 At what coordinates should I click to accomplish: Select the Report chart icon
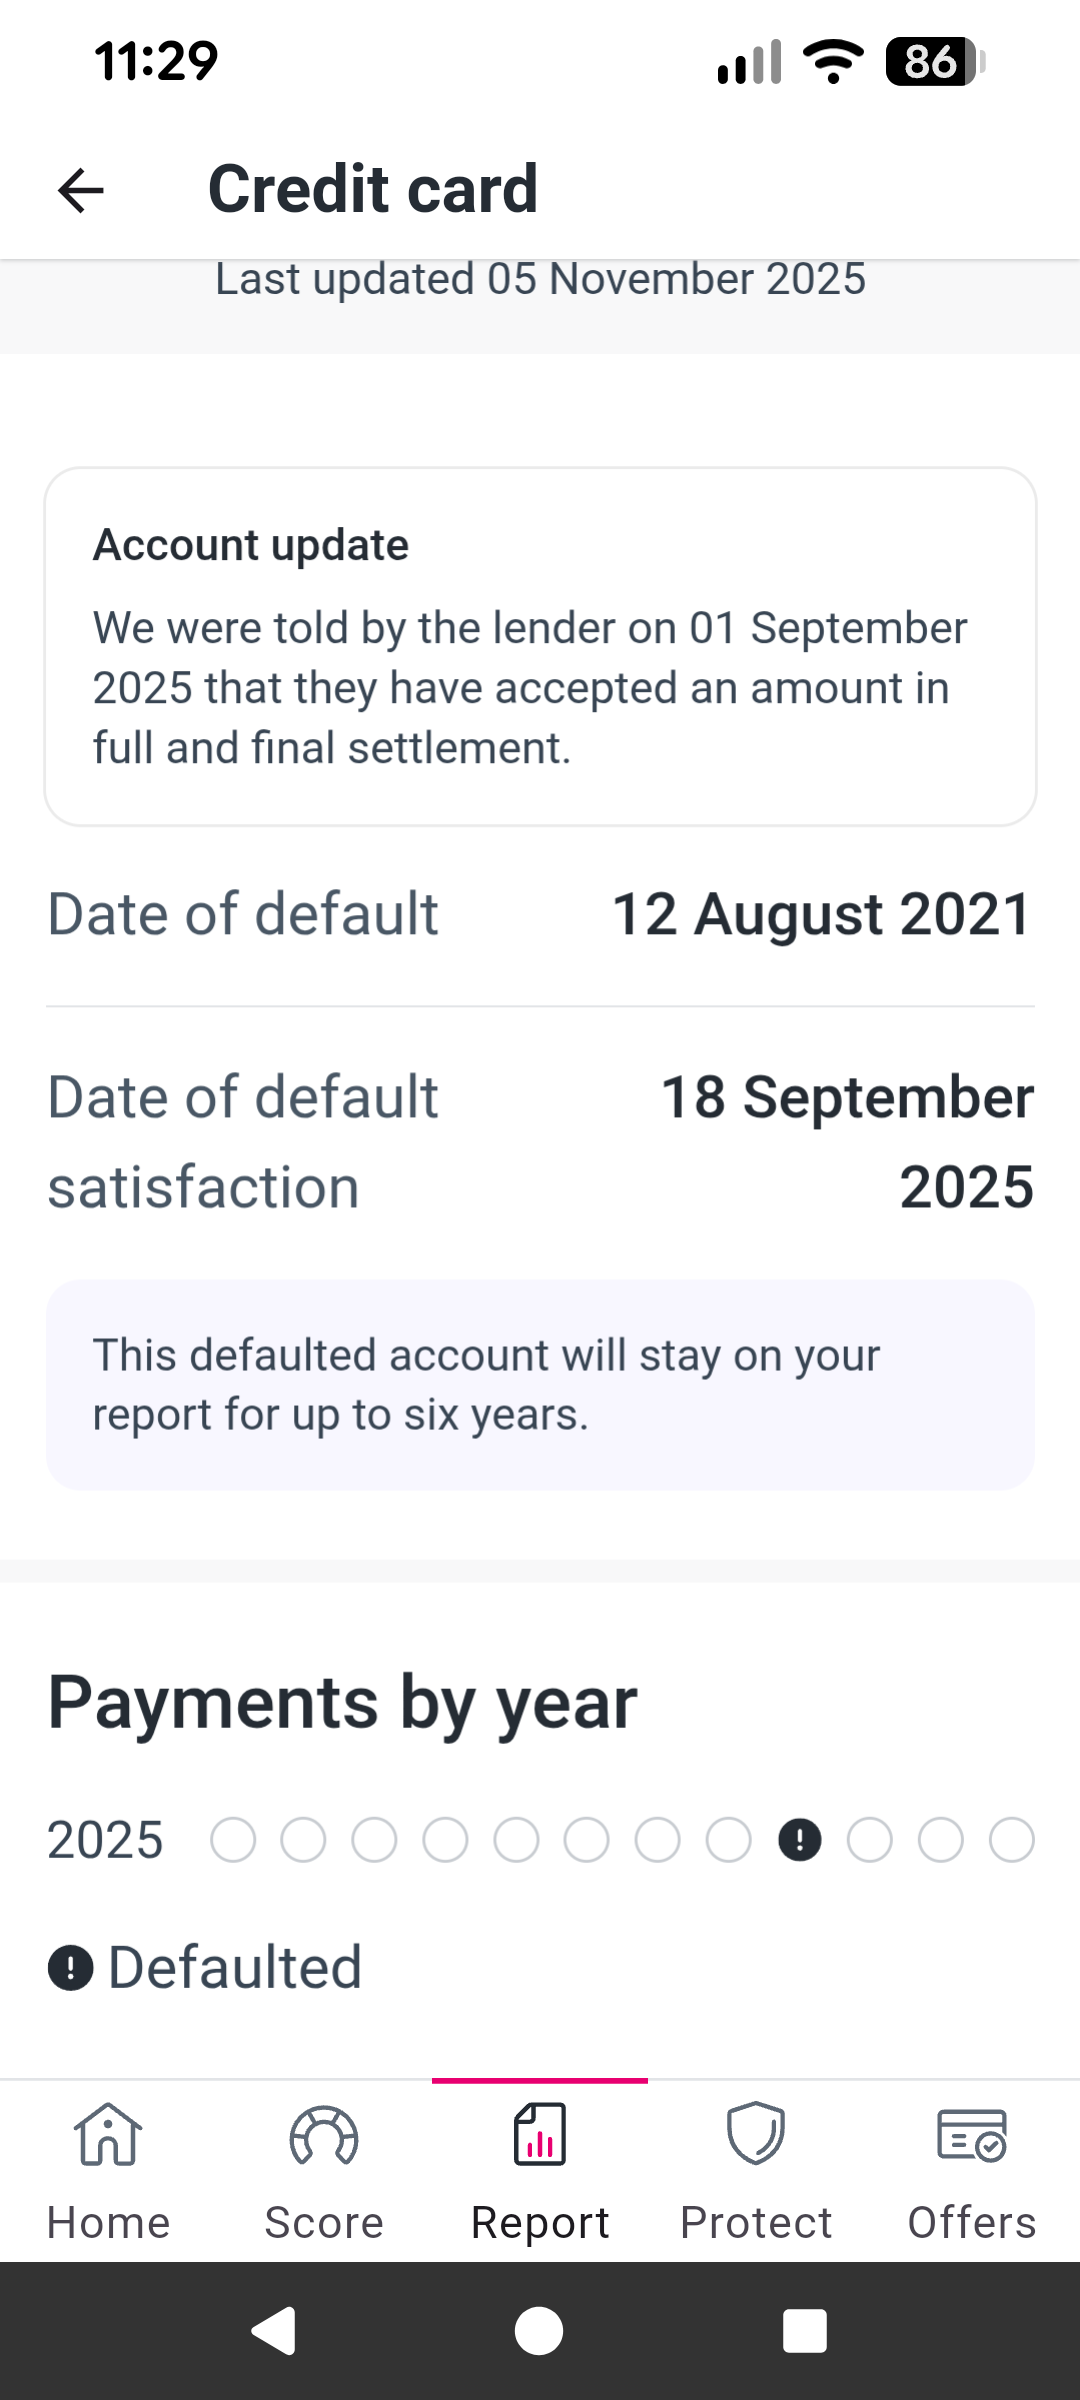(540, 2135)
